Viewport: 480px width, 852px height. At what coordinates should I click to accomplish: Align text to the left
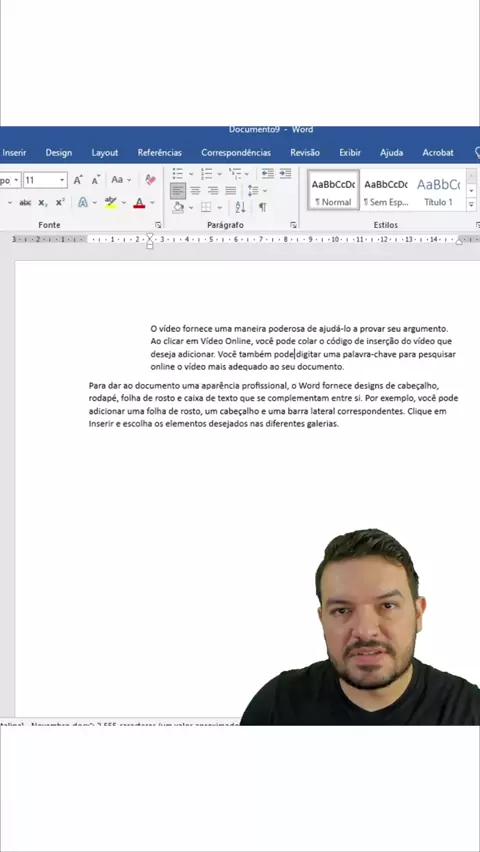pos(178,191)
